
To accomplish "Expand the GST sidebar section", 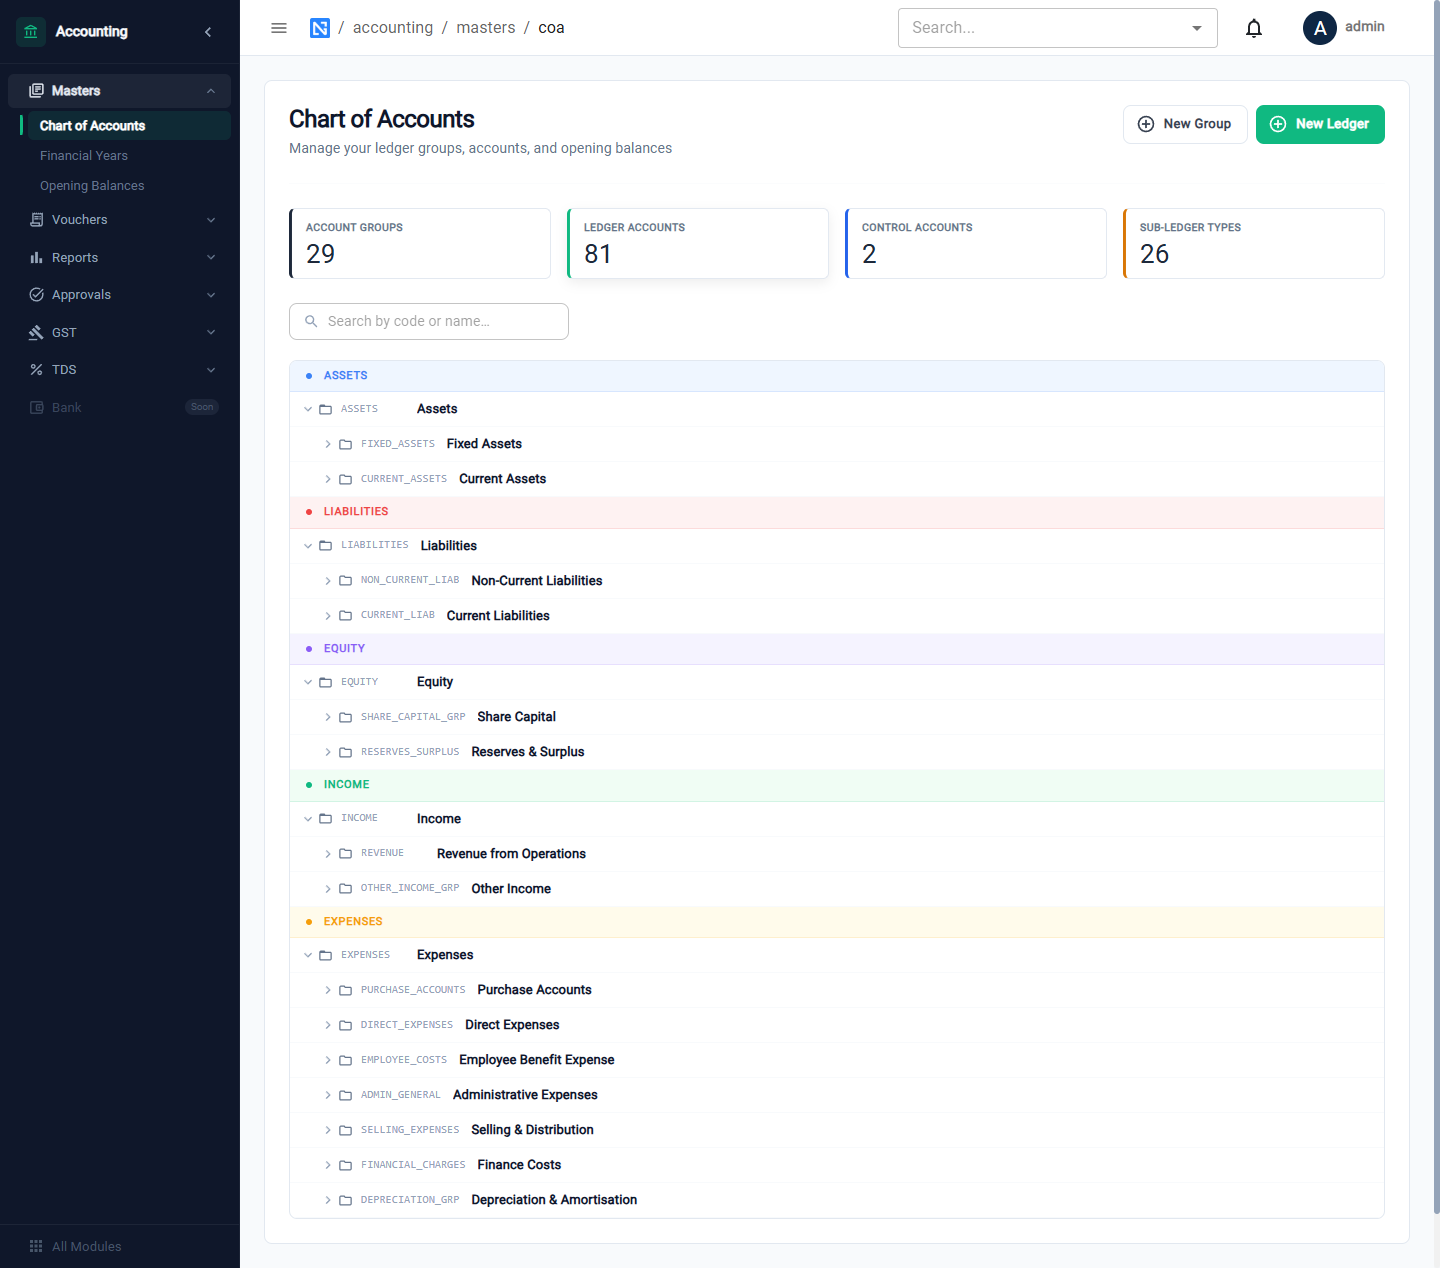I will coord(120,332).
